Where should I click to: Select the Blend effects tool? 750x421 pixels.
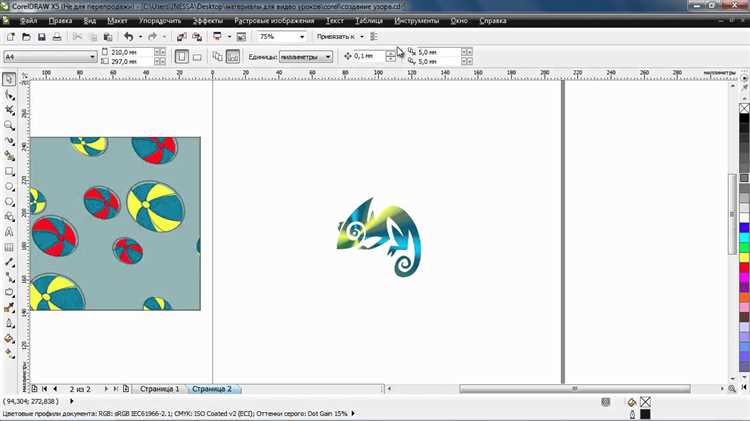click(x=9, y=292)
